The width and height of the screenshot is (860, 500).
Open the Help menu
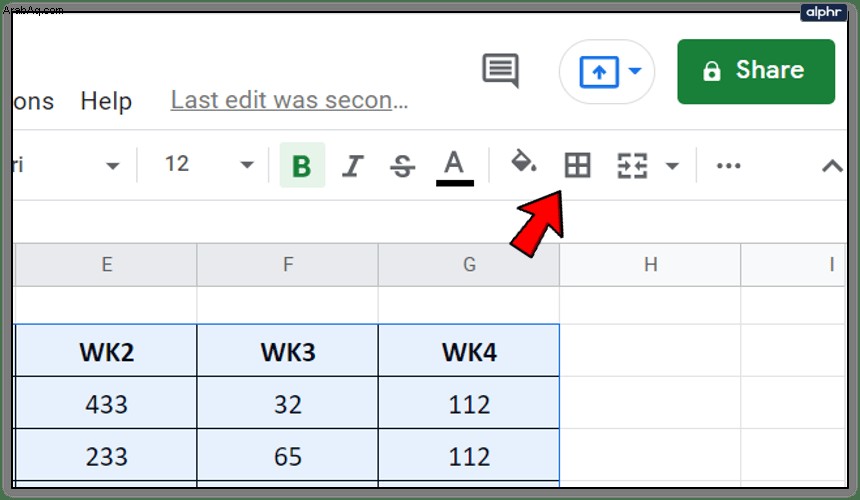(106, 101)
